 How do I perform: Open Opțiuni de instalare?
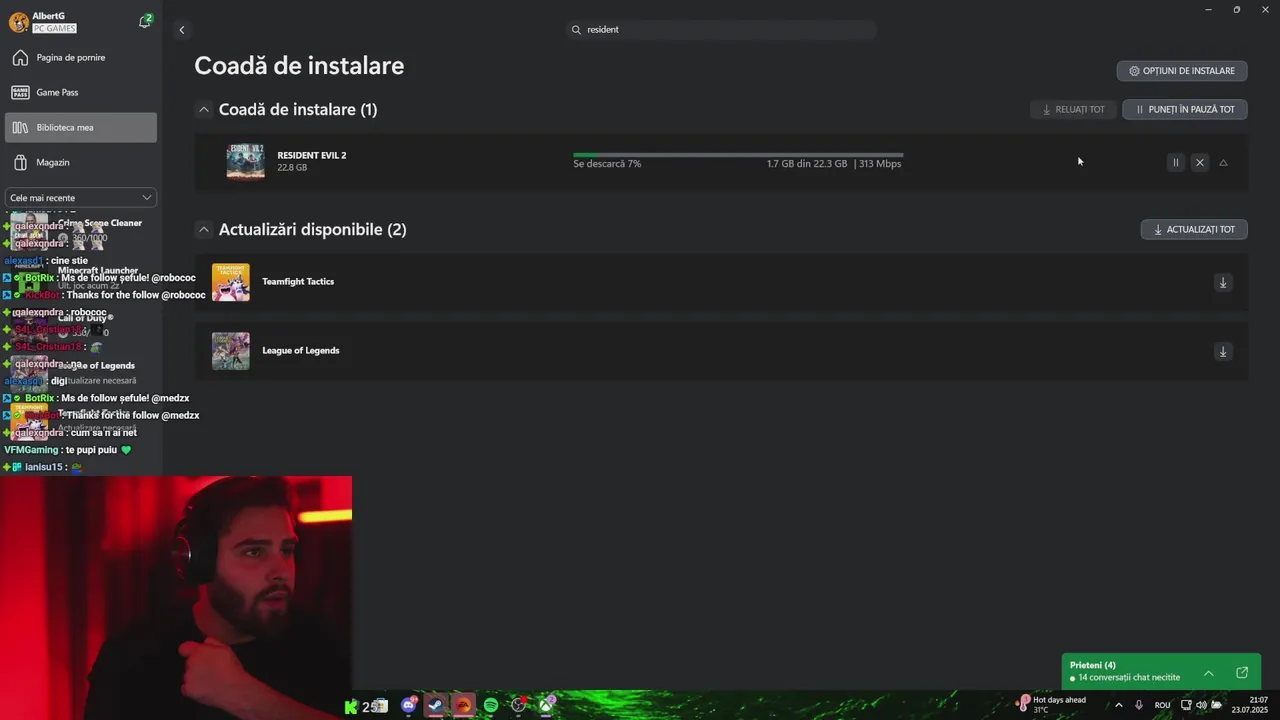click(1182, 71)
